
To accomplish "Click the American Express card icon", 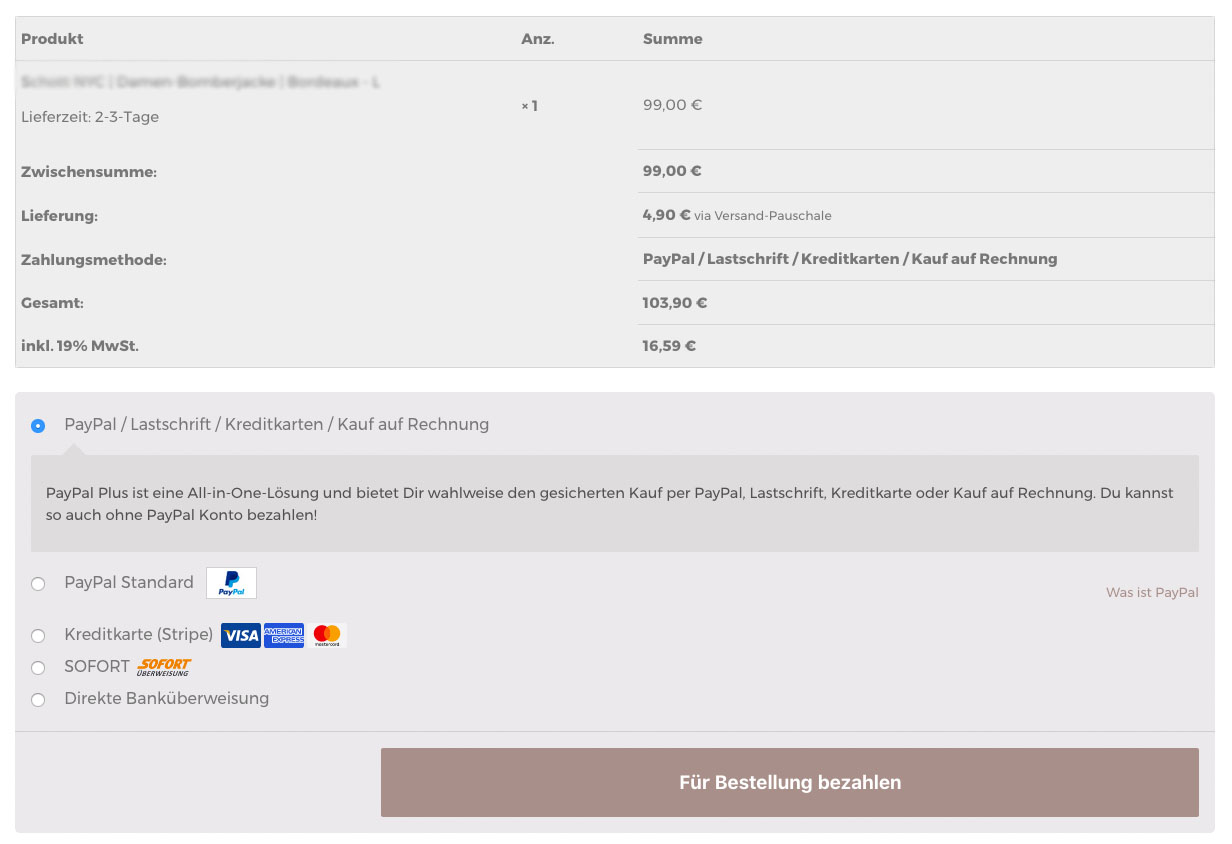I will [284, 635].
